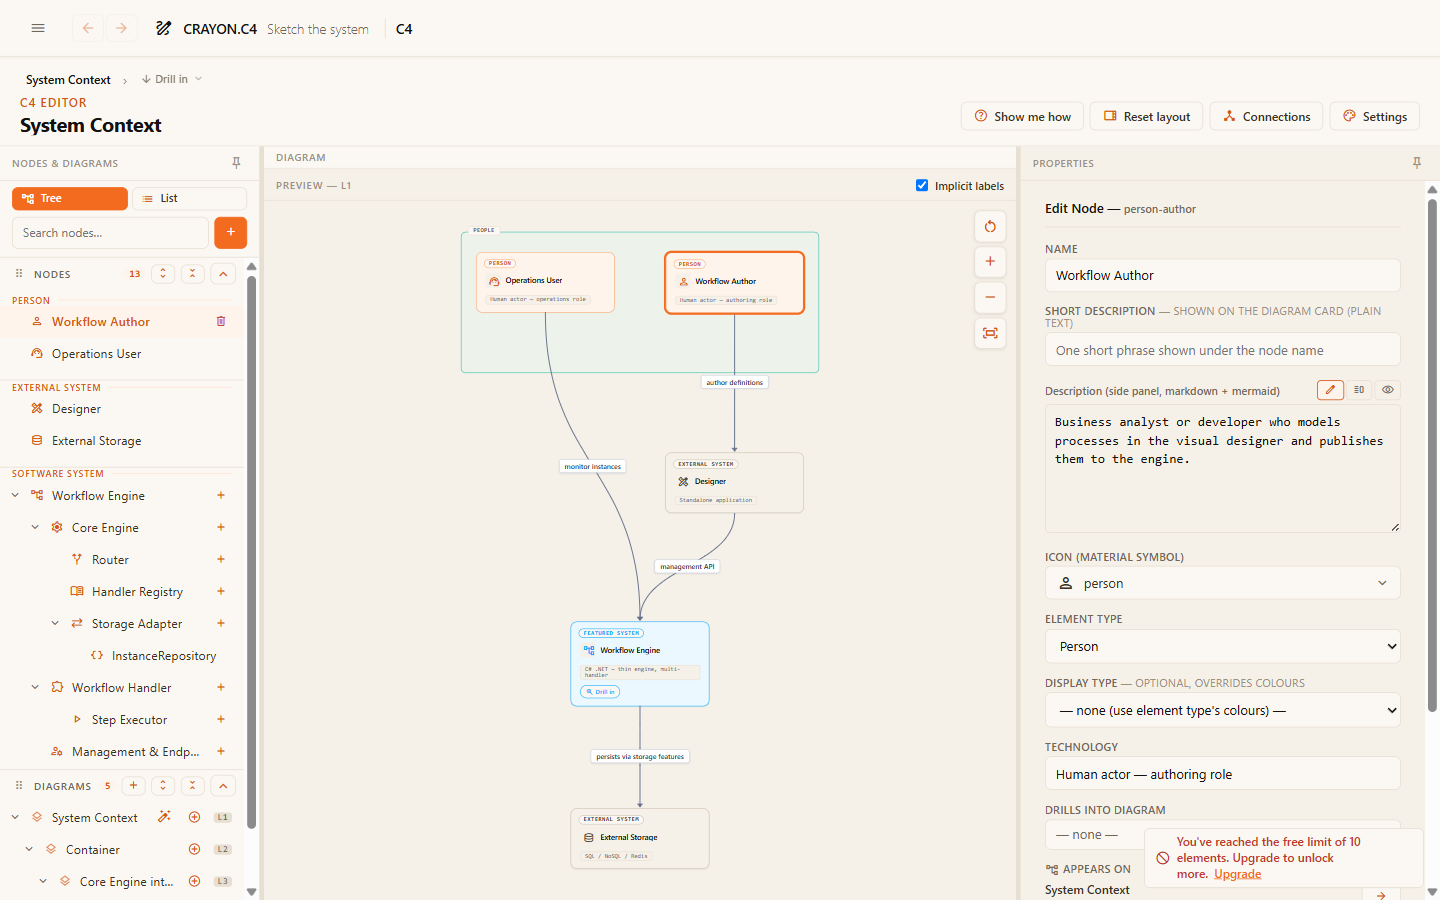1440x900 pixels.
Task: Click the Search nodes input field
Action: click(110, 232)
